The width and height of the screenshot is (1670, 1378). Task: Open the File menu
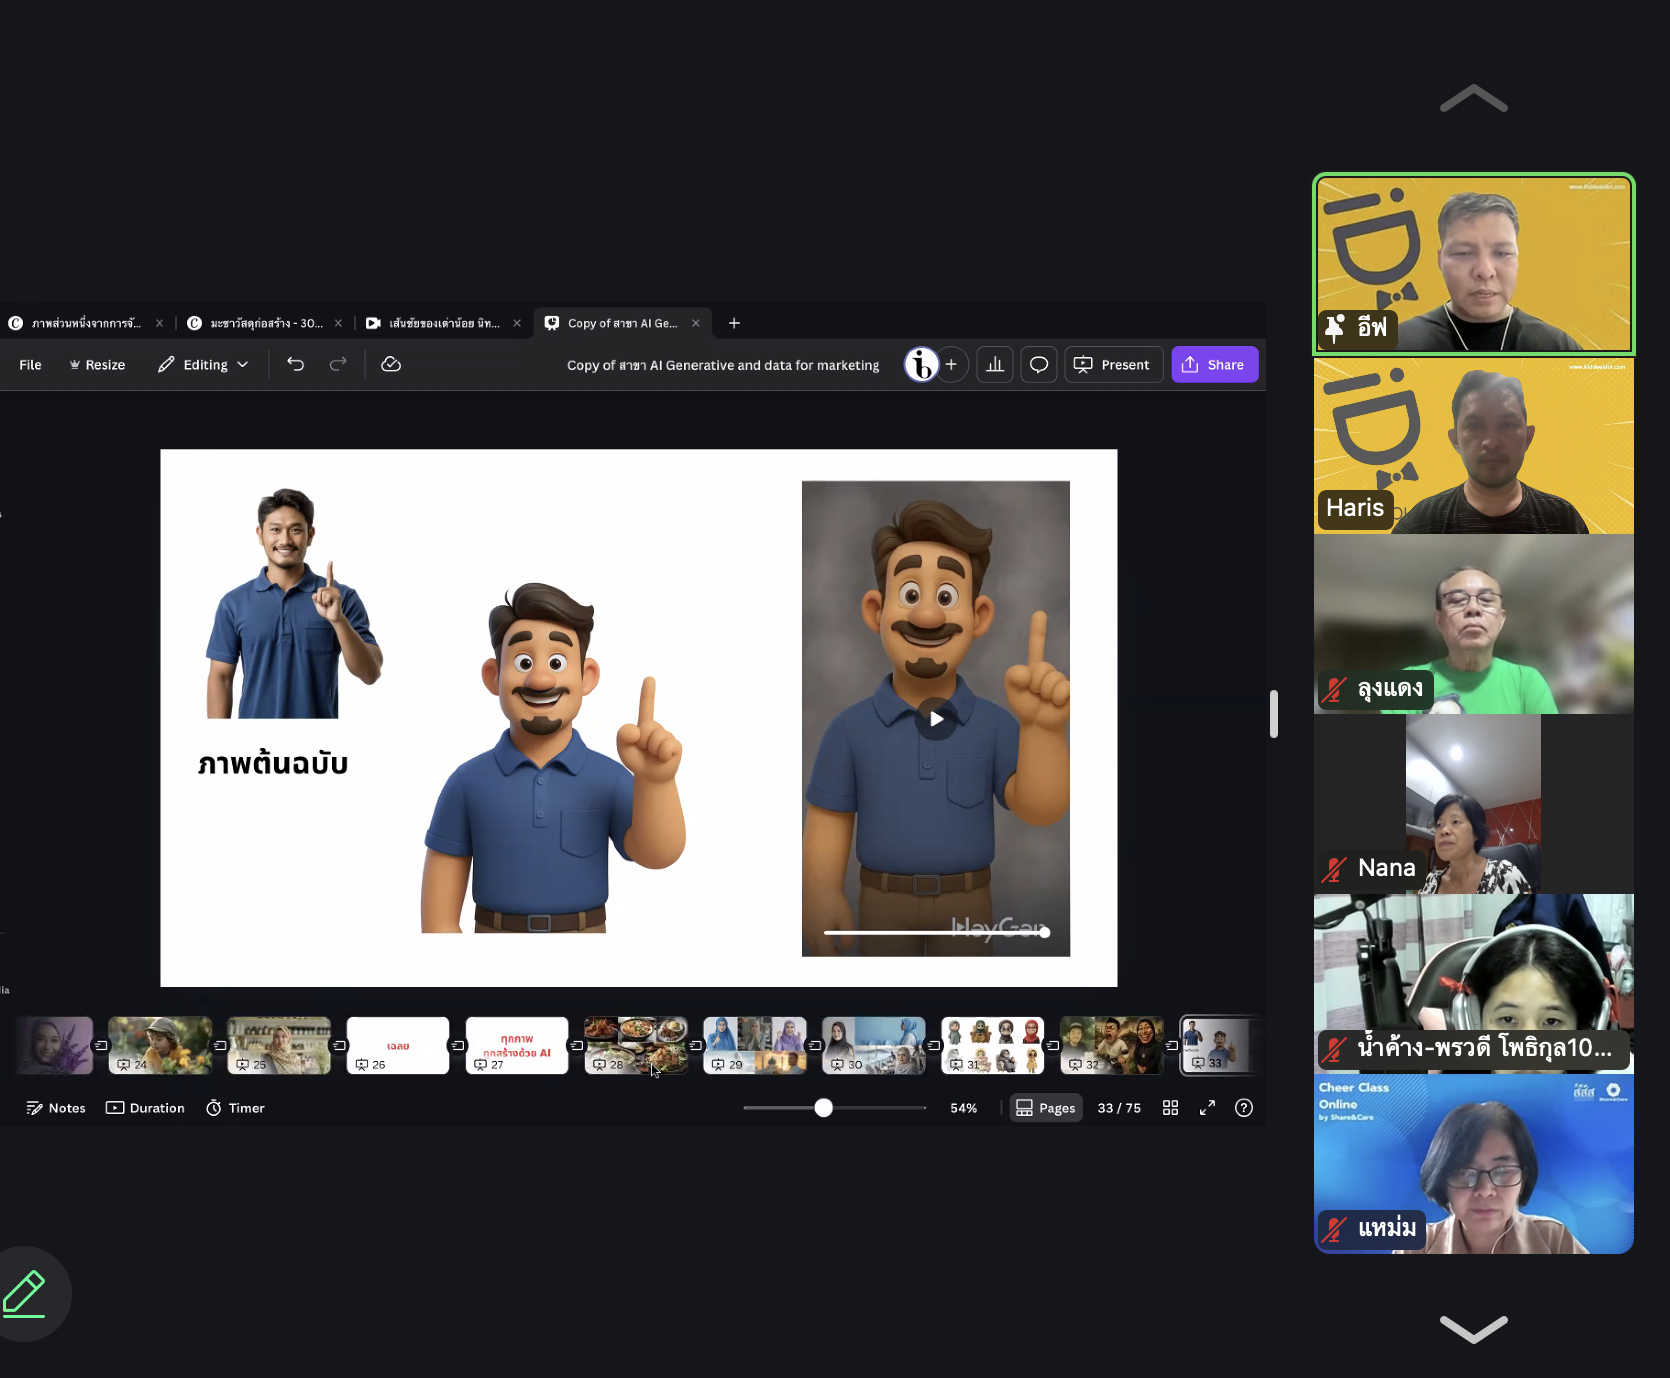(x=30, y=365)
